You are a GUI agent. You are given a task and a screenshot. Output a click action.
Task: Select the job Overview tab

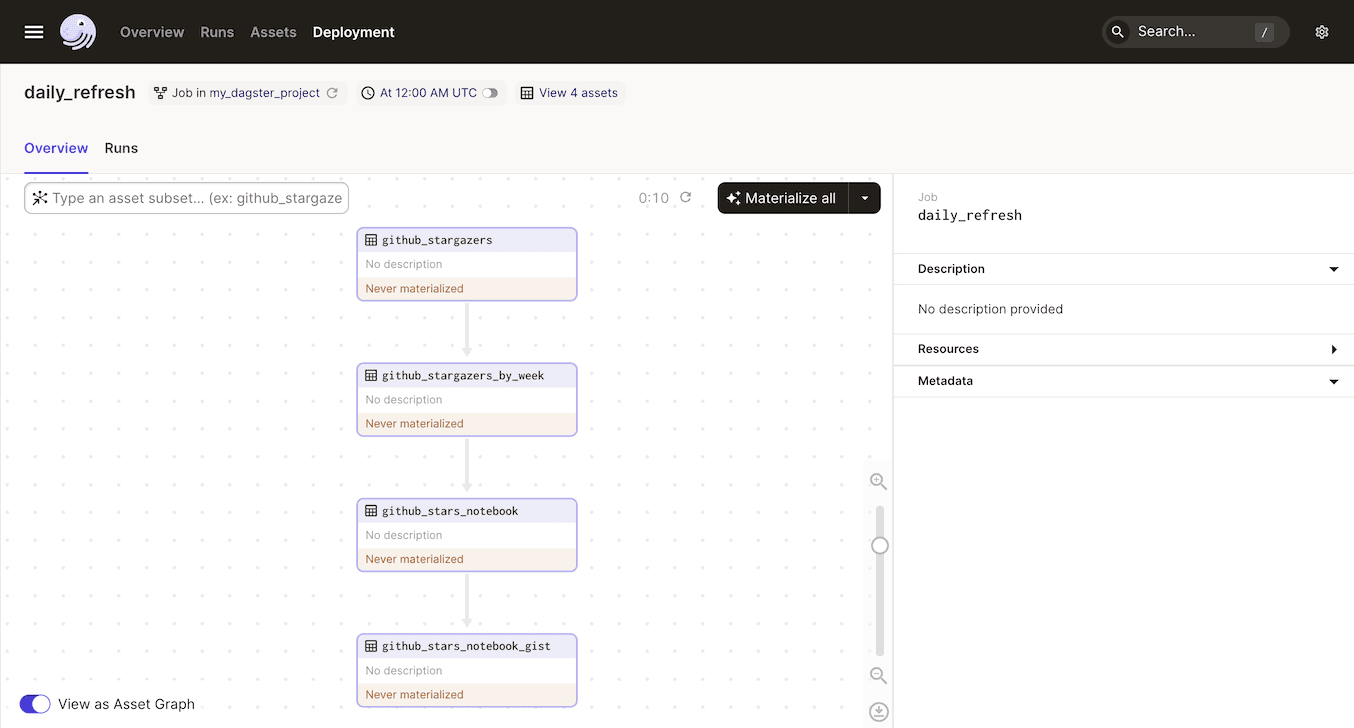tap(56, 148)
